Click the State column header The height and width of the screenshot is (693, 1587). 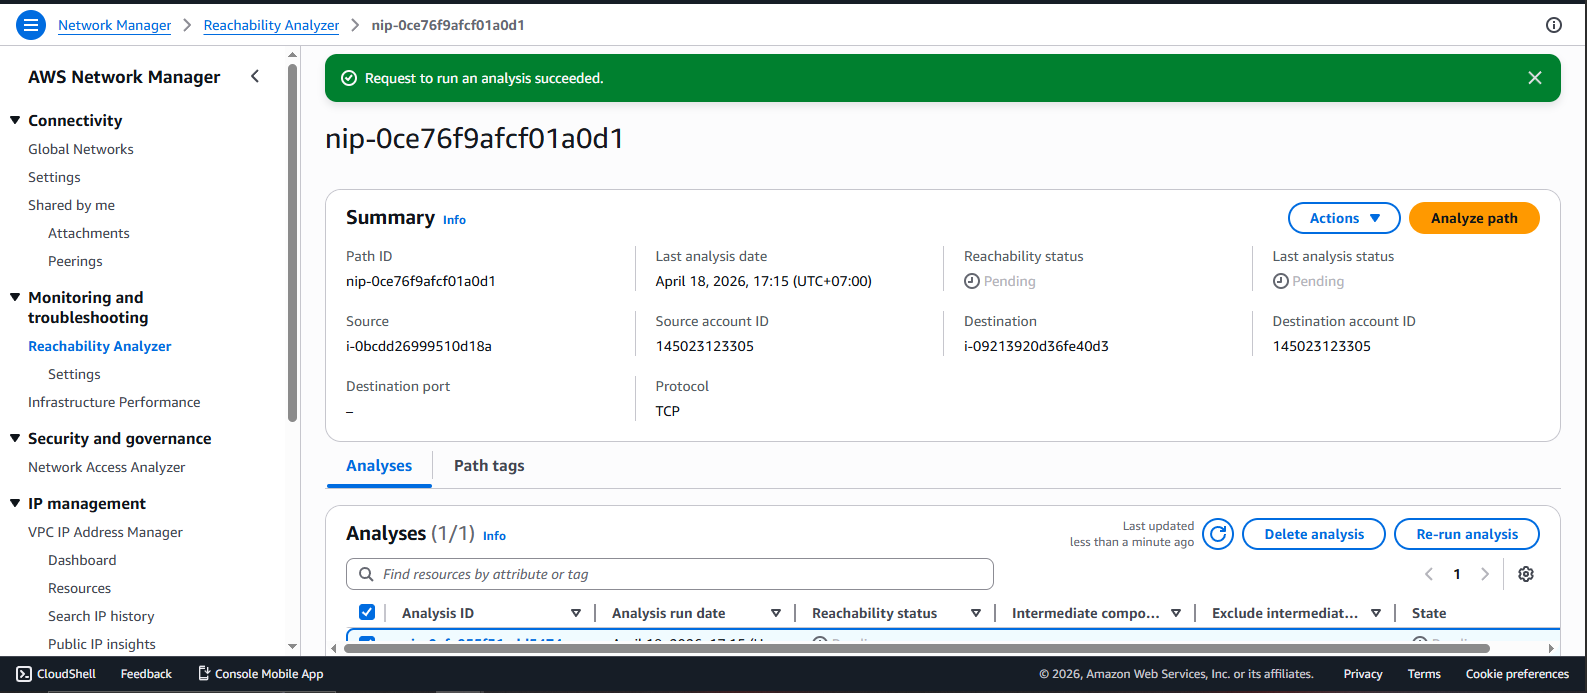pyautogui.click(x=1429, y=613)
